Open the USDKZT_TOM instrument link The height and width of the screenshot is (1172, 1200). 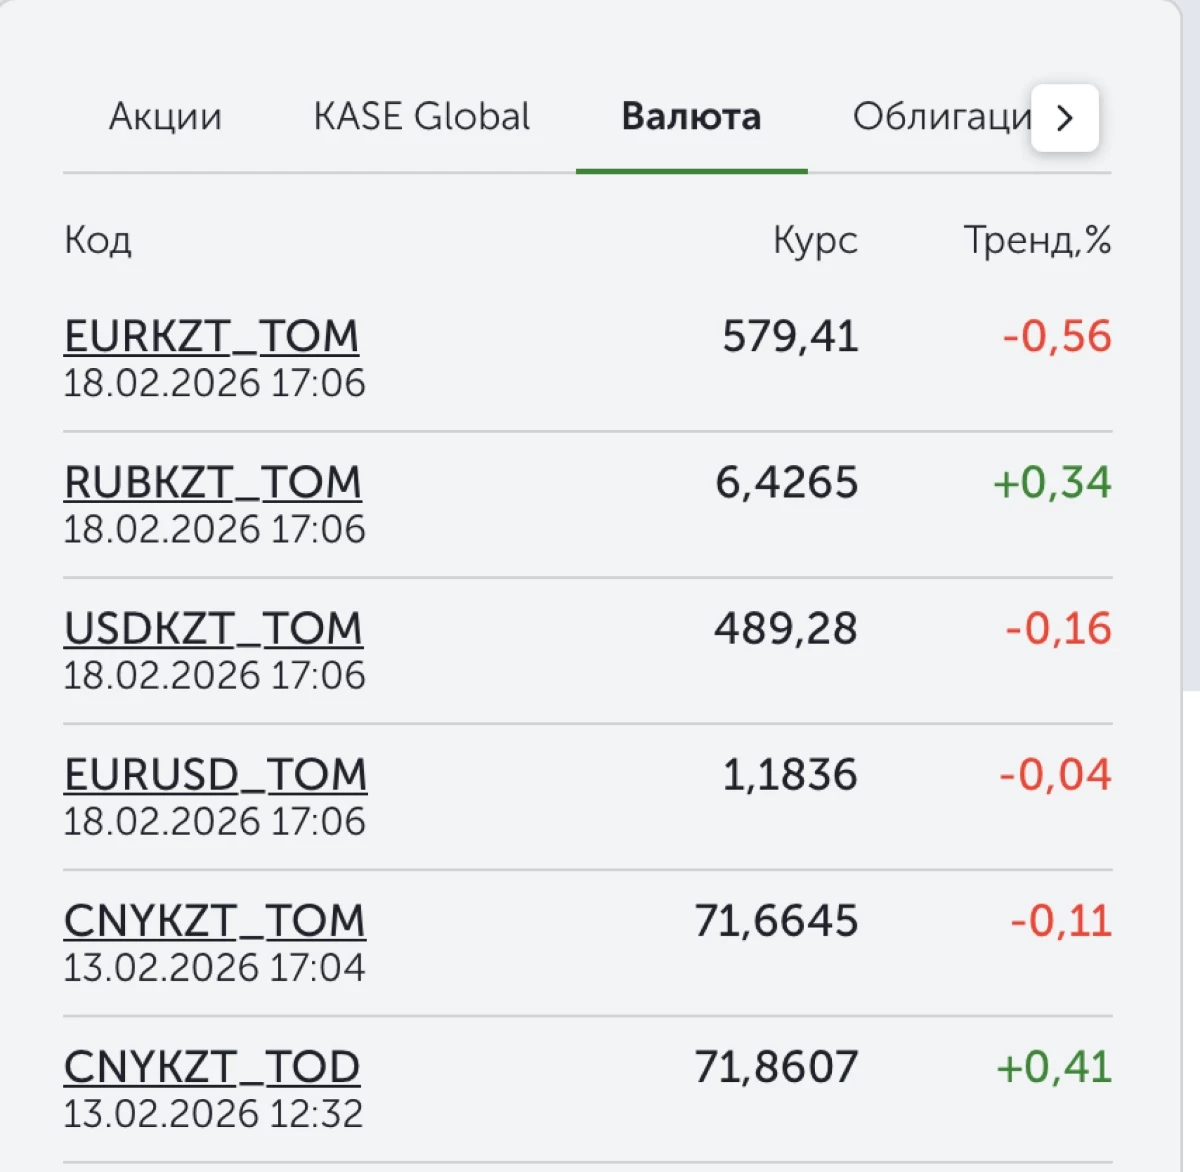click(x=213, y=628)
